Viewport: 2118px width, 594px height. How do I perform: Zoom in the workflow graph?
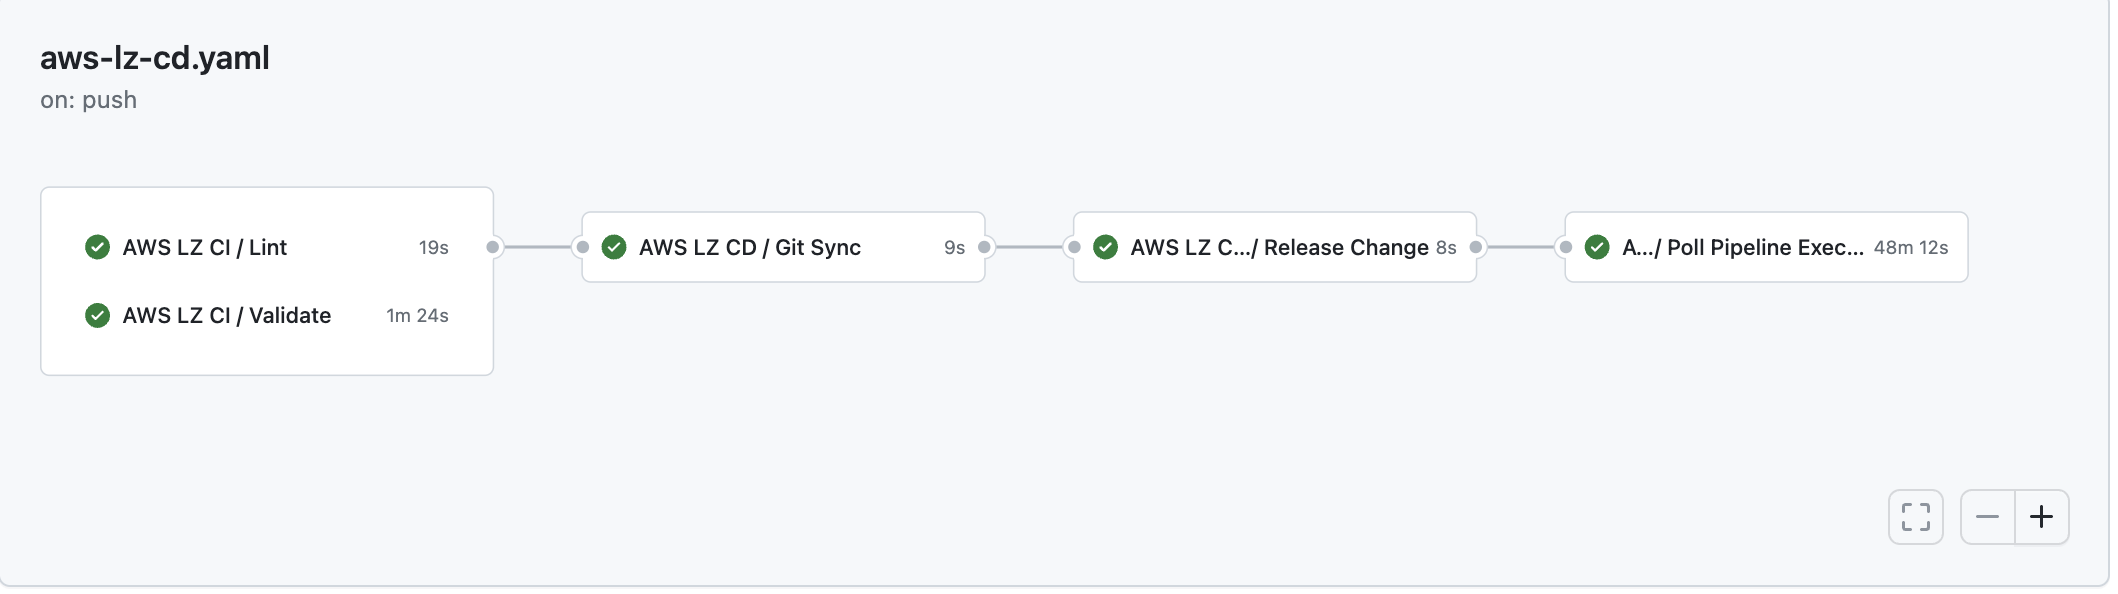tap(2042, 517)
